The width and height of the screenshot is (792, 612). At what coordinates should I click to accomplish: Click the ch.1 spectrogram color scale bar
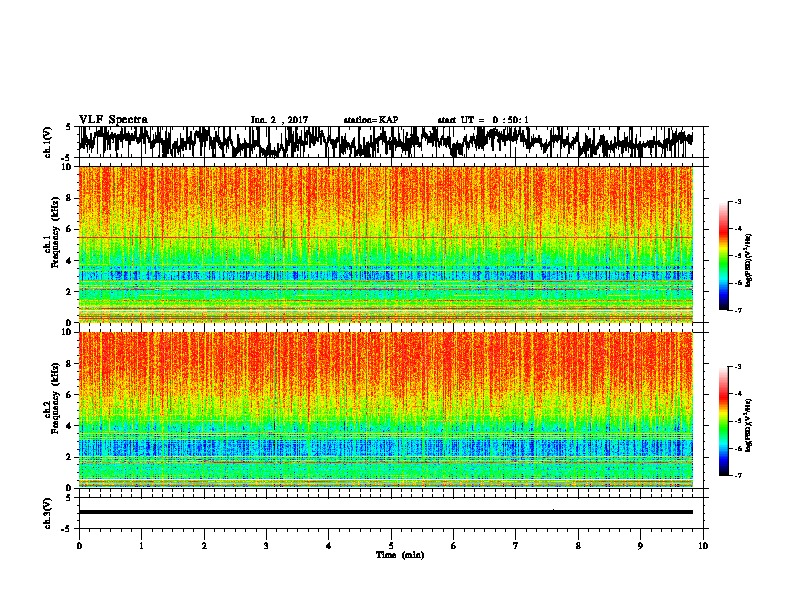(x=724, y=256)
